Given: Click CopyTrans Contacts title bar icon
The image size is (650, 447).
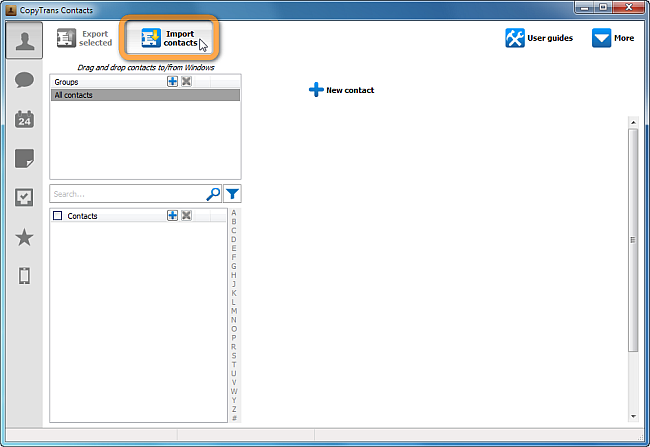Looking at the screenshot, I should (11, 10).
